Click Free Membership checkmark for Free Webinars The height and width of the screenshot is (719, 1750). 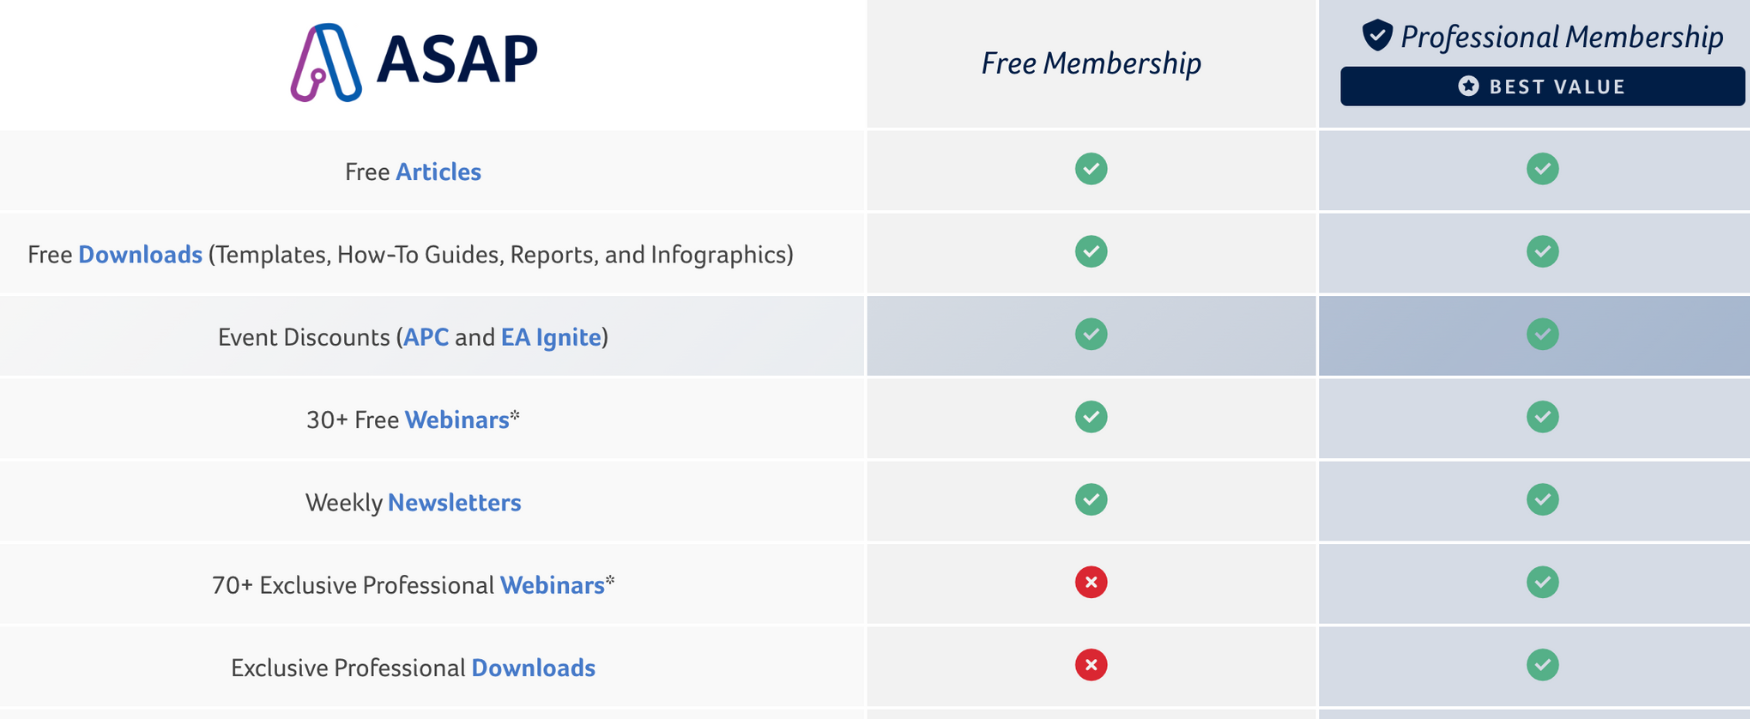[x=1091, y=417]
